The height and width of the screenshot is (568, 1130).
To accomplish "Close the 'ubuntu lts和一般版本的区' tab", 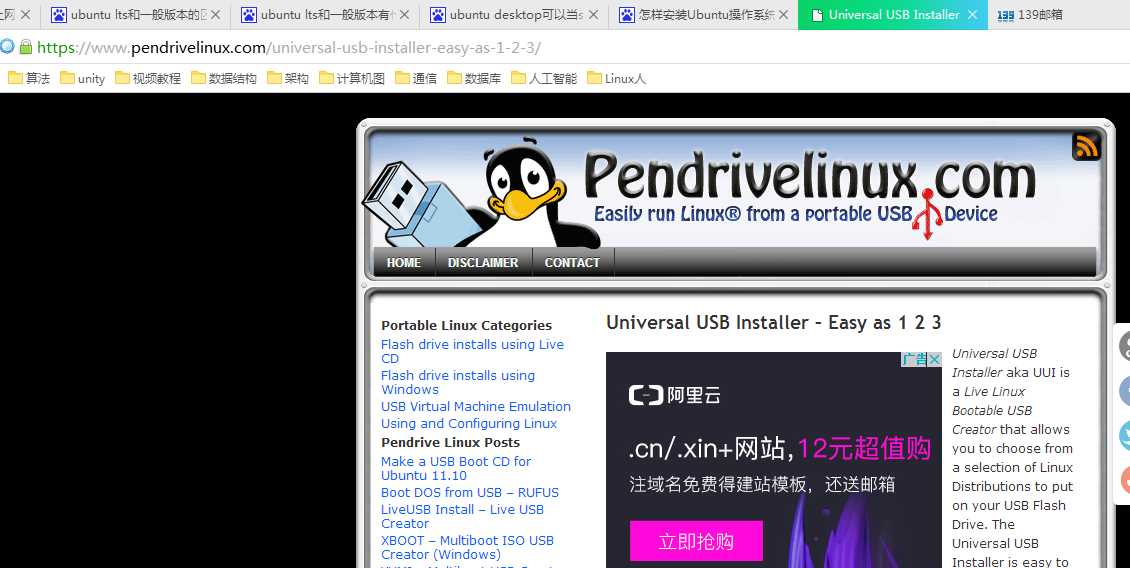I will click(x=215, y=14).
